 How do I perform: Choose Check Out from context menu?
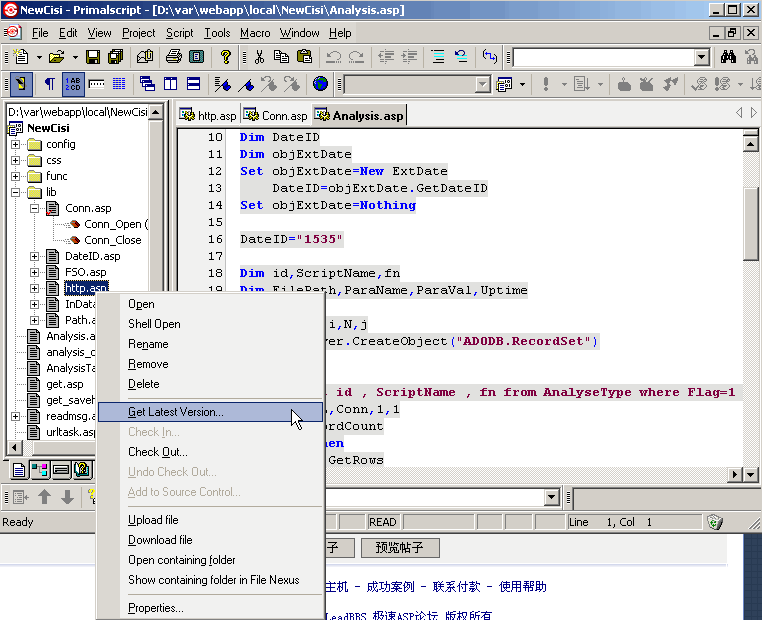pyautogui.click(x=210, y=452)
